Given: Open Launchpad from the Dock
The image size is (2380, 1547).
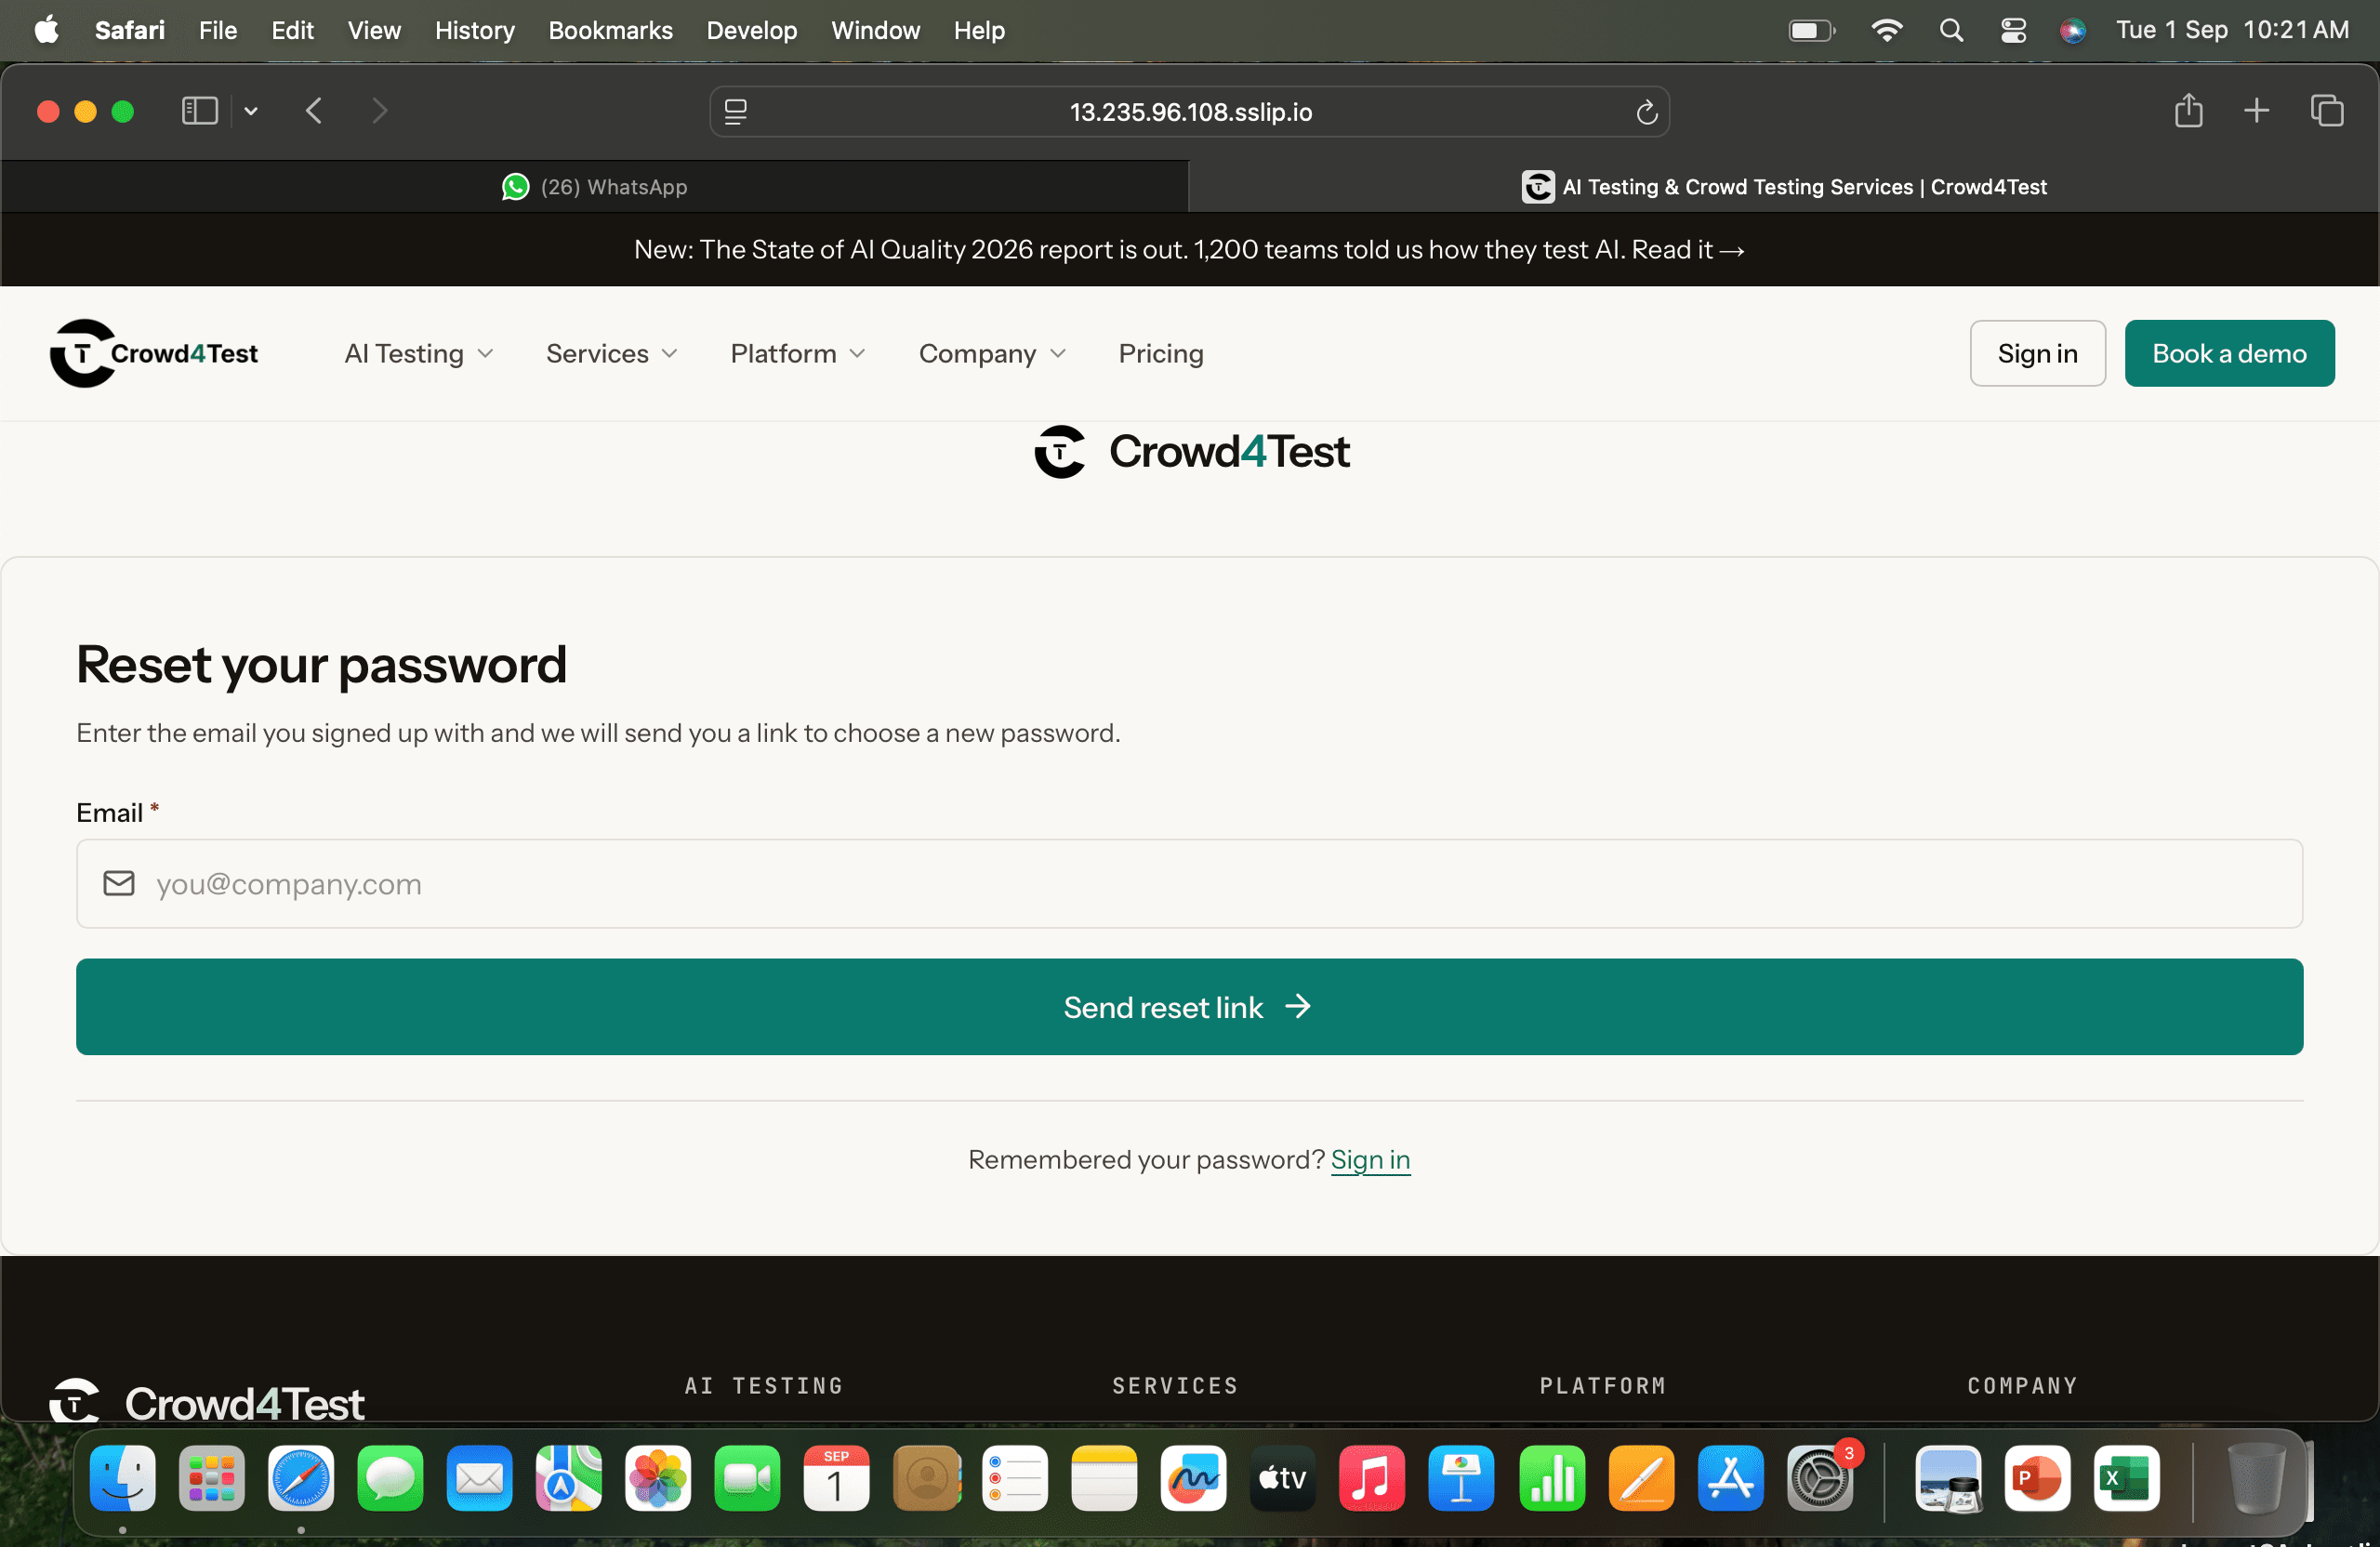Looking at the screenshot, I should click(x=212, y=1477).
